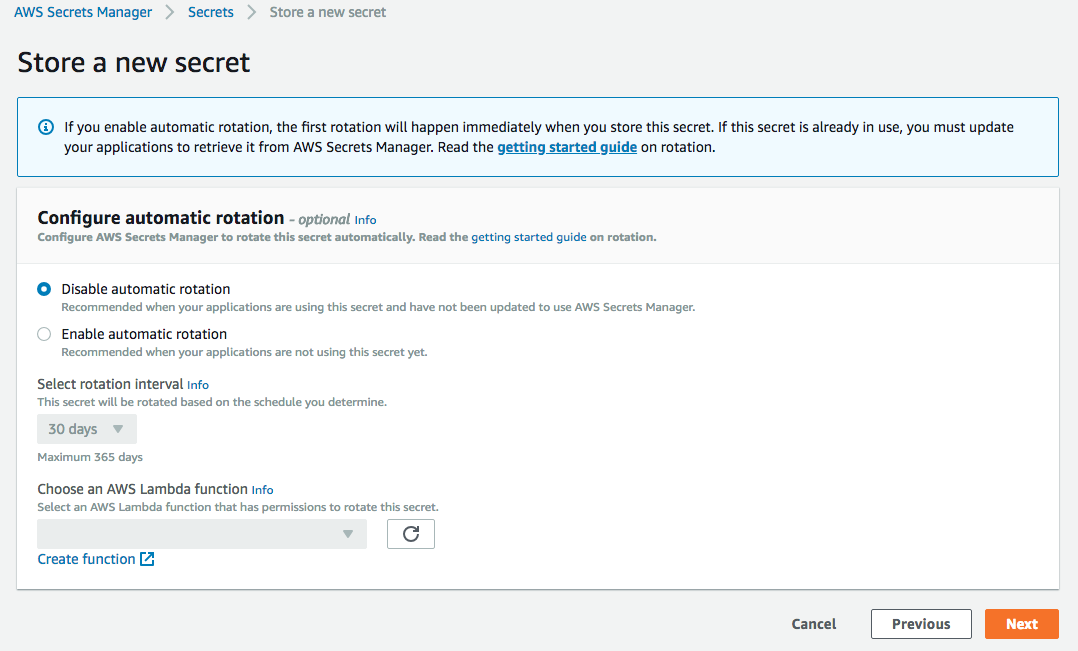
Task: Navigate to AWS Secrets Manager breadcrumb
Action: 83,11
